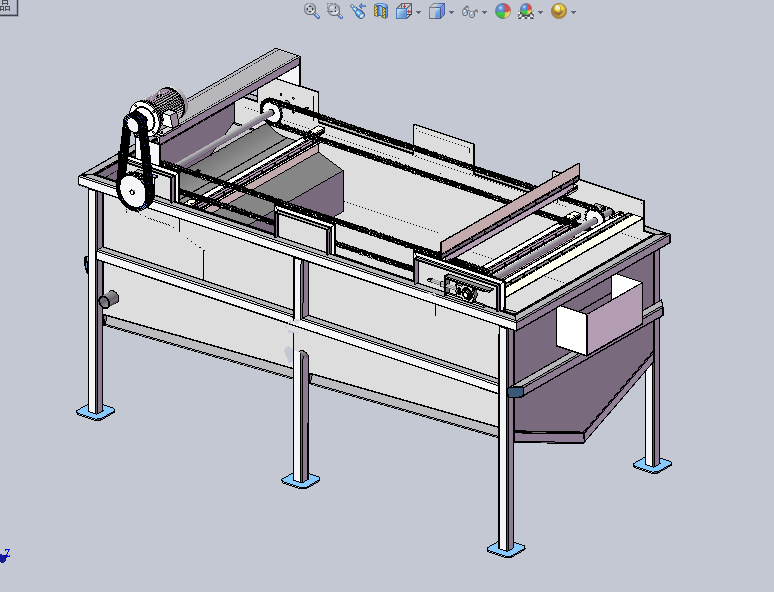774x592 pixels.
Task: Click the Display Style cube icon
Action: (437, 11)
